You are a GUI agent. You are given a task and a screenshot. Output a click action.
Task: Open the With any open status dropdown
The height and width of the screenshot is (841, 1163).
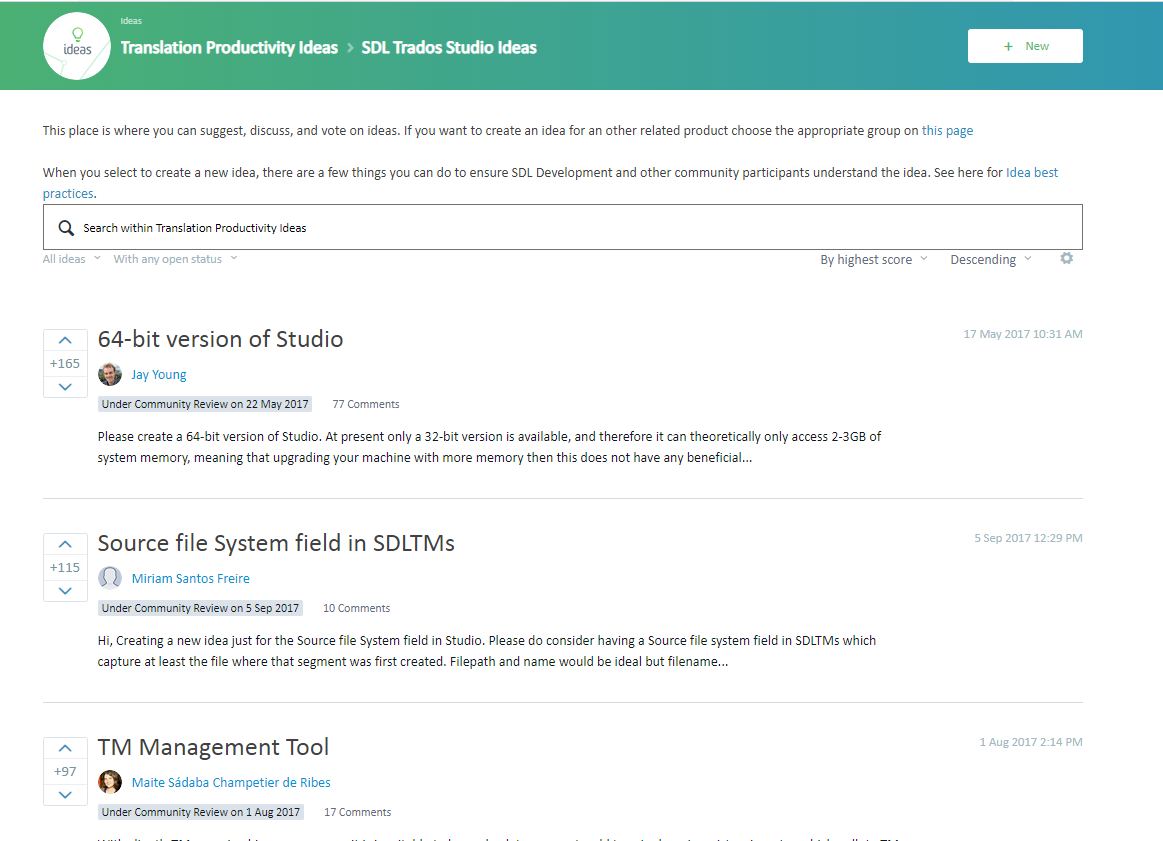175,259
